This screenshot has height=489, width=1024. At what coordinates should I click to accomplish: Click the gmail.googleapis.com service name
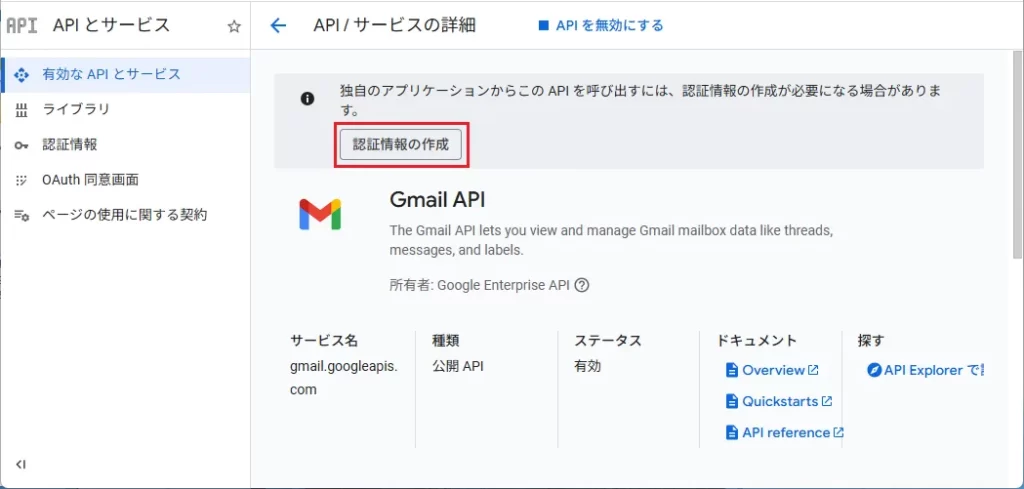tap(344, 378)
